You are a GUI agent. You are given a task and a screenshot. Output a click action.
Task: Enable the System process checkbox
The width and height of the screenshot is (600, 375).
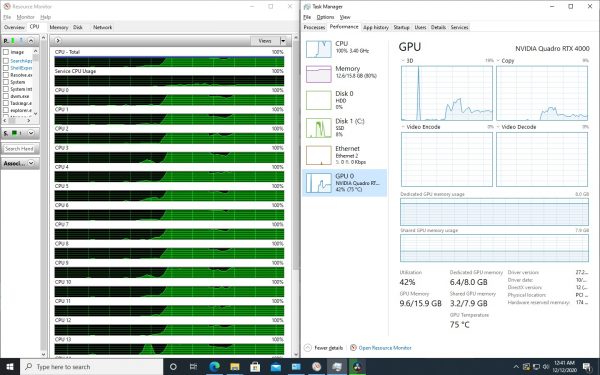pyautogui.click(x=6, y=82)
